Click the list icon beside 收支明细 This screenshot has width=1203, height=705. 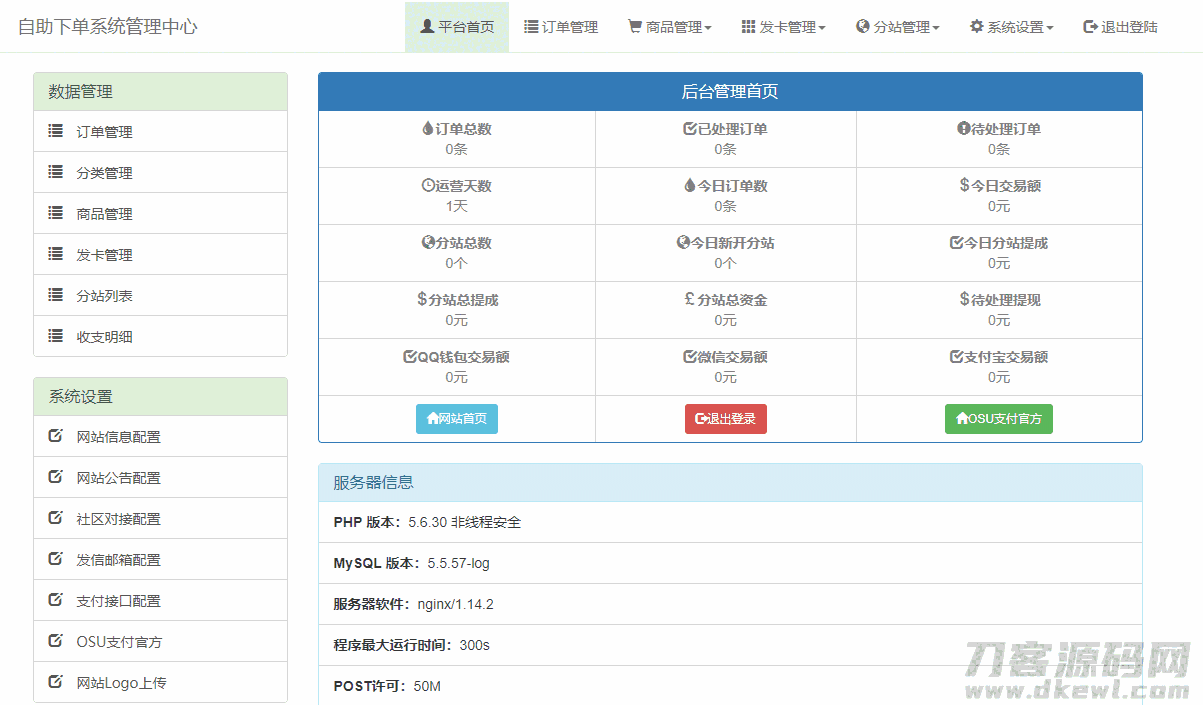point(56,336)
